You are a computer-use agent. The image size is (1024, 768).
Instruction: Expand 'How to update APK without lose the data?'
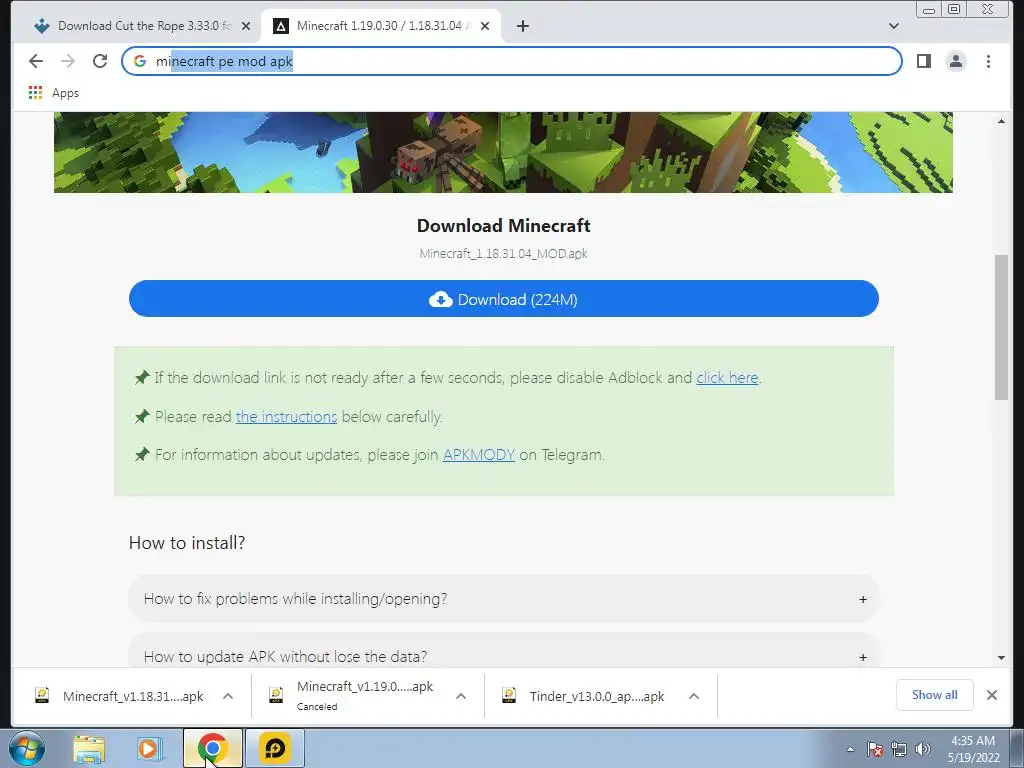[504, 653]
